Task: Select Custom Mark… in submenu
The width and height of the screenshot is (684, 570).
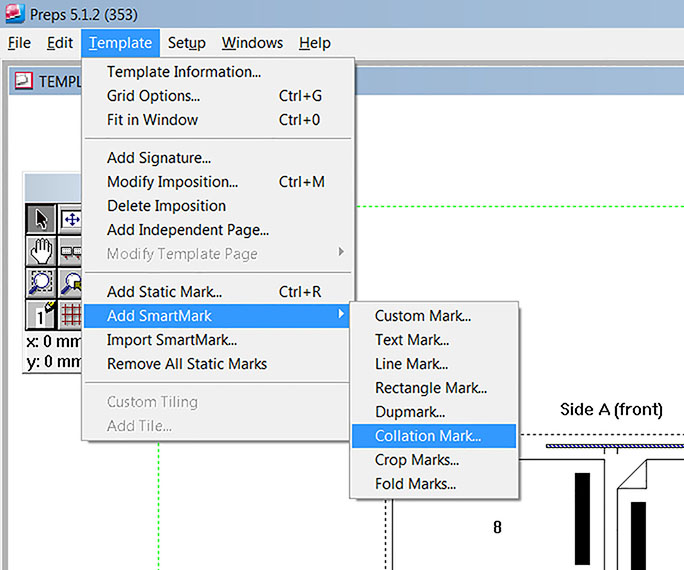Action: [434, 315]
